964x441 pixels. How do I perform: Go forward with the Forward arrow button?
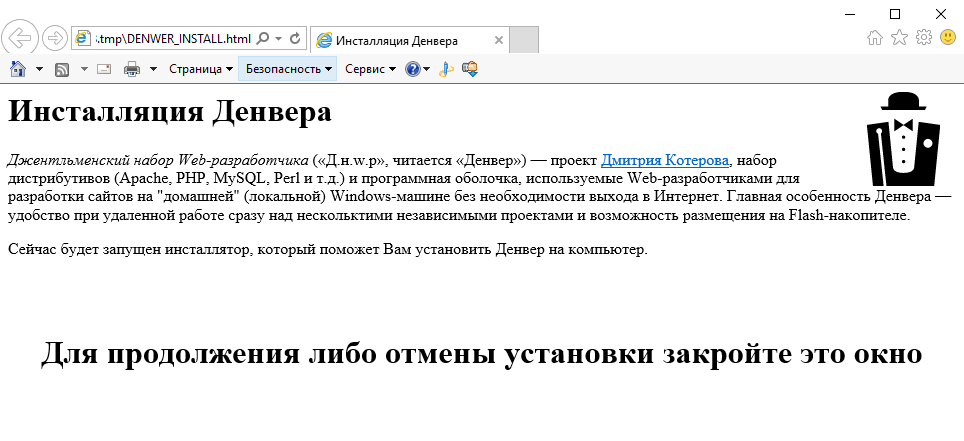click(55, 39)
